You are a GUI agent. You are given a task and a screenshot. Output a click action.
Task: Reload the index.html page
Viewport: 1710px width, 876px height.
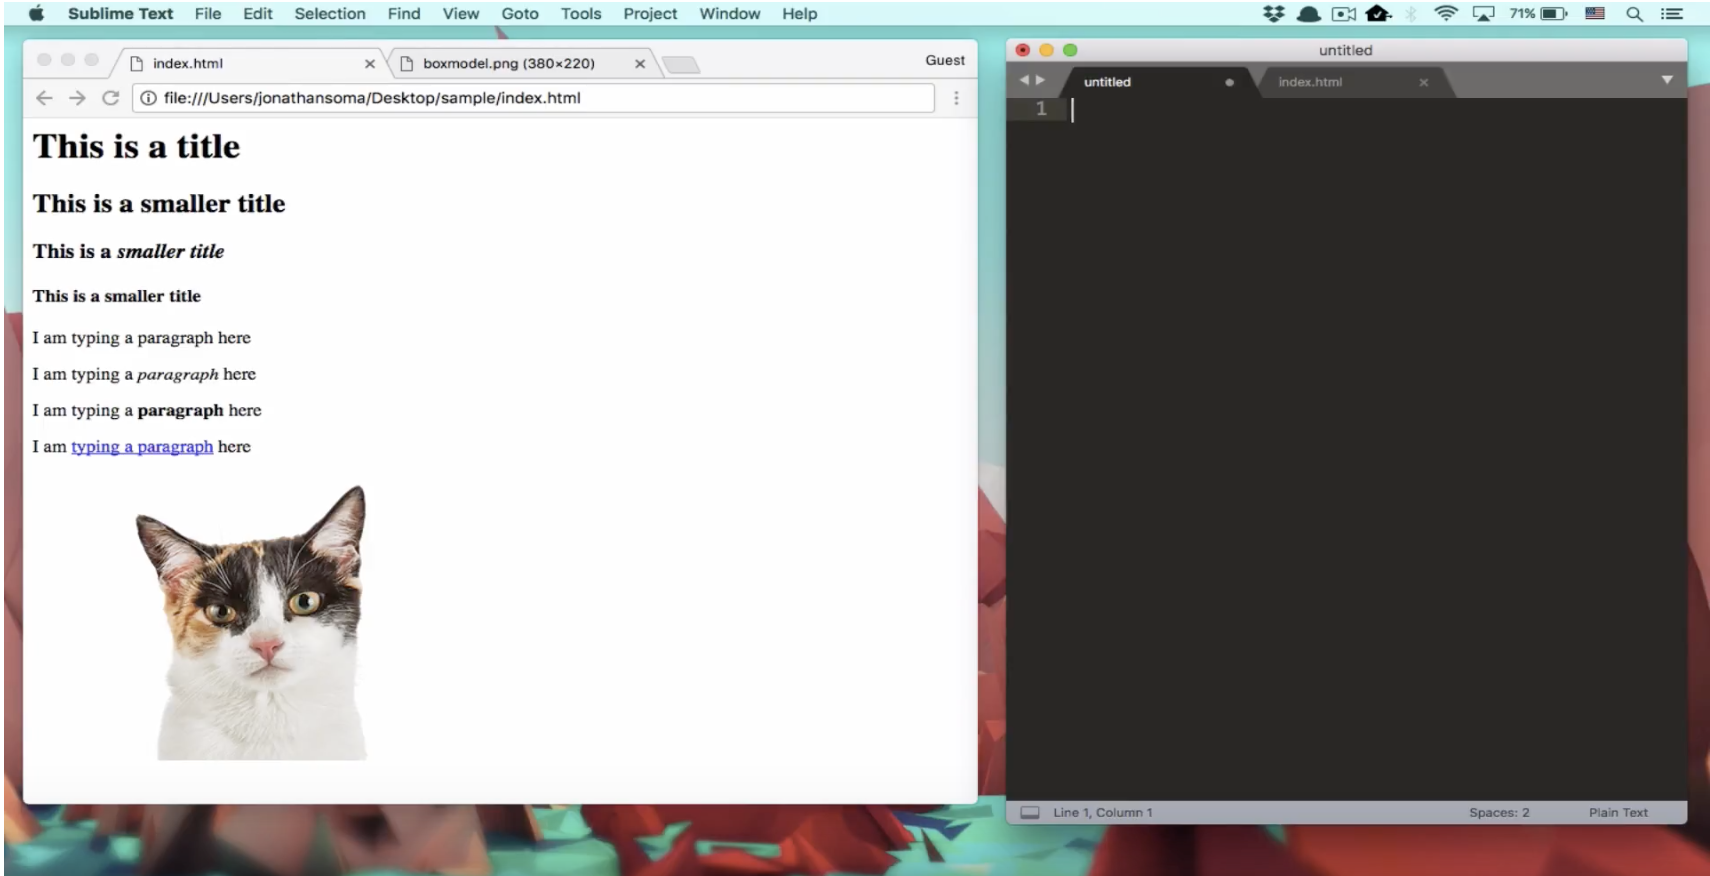[111, 98]
